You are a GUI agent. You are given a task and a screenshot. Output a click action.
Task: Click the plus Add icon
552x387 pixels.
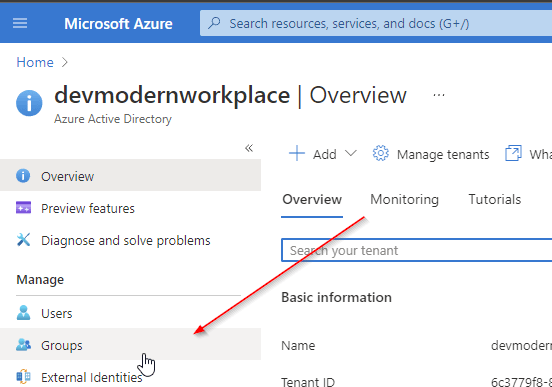(296, 154)
